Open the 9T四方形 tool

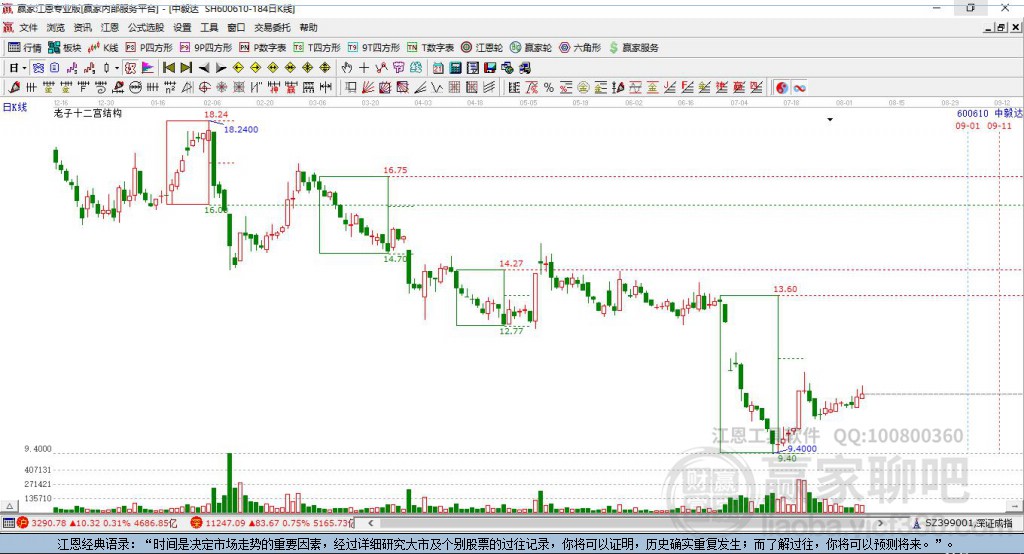point(374,48)
